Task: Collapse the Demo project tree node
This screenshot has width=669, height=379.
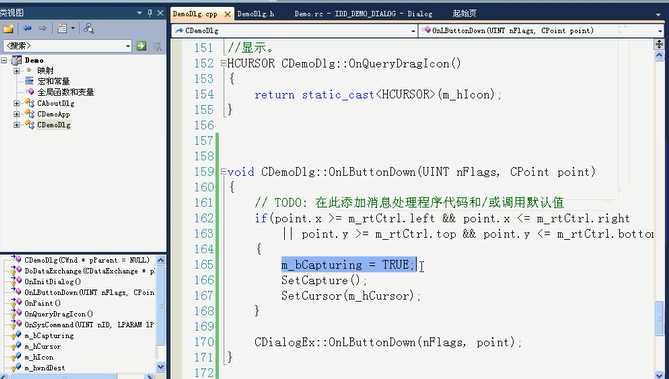Action: tap(4, 60)
